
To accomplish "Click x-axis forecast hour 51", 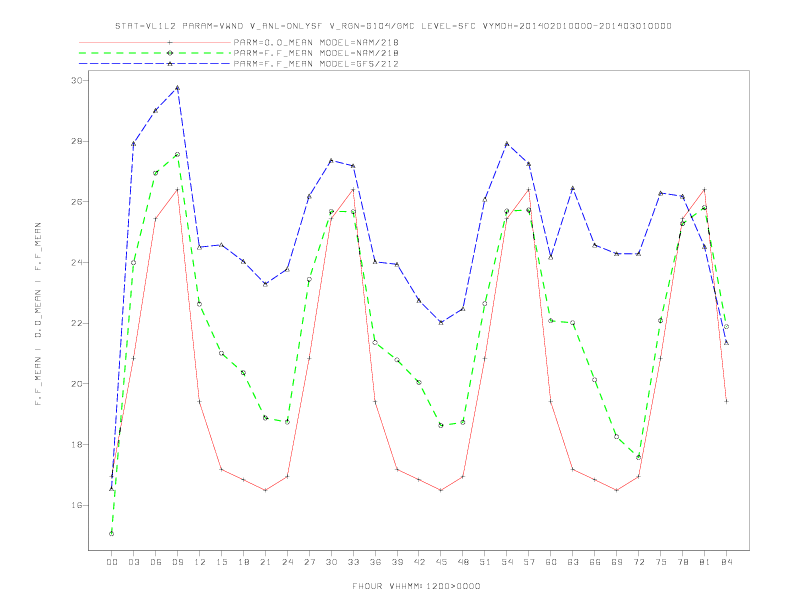I will click(x=485, y=562).
